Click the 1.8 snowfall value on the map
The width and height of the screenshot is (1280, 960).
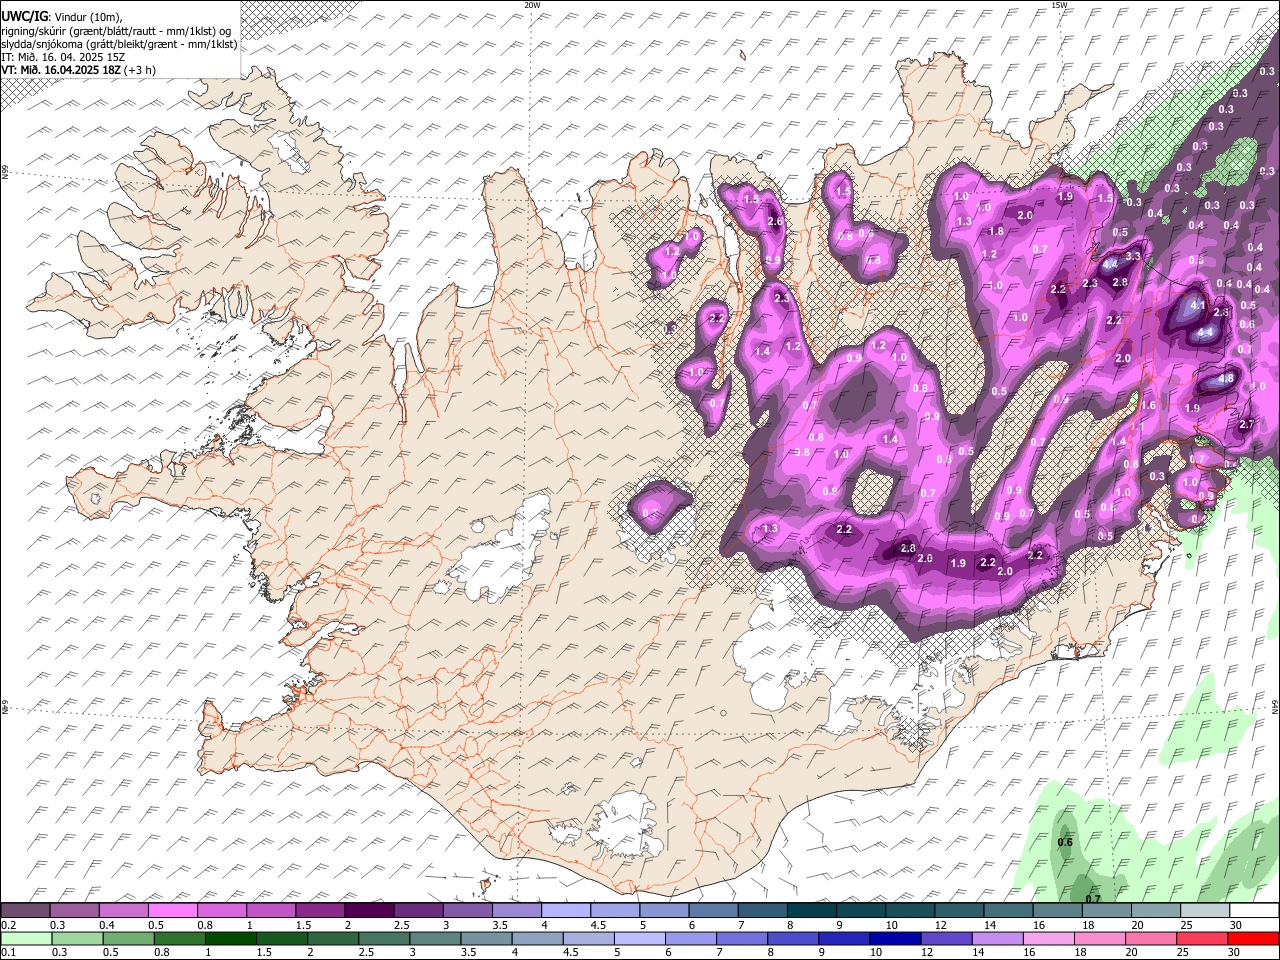(x=996, y=231)
